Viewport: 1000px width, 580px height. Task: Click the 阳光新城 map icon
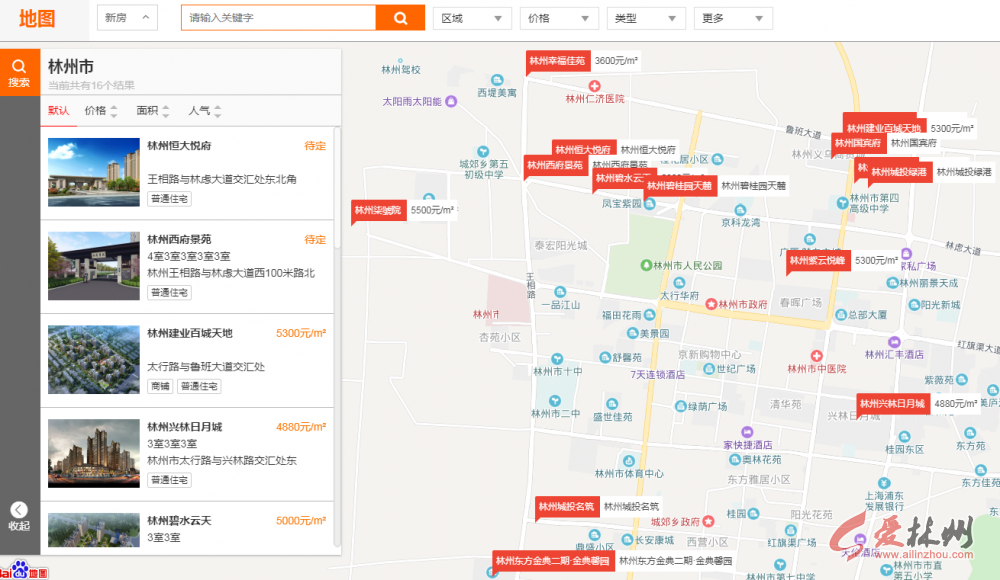[x=913, y=305]
